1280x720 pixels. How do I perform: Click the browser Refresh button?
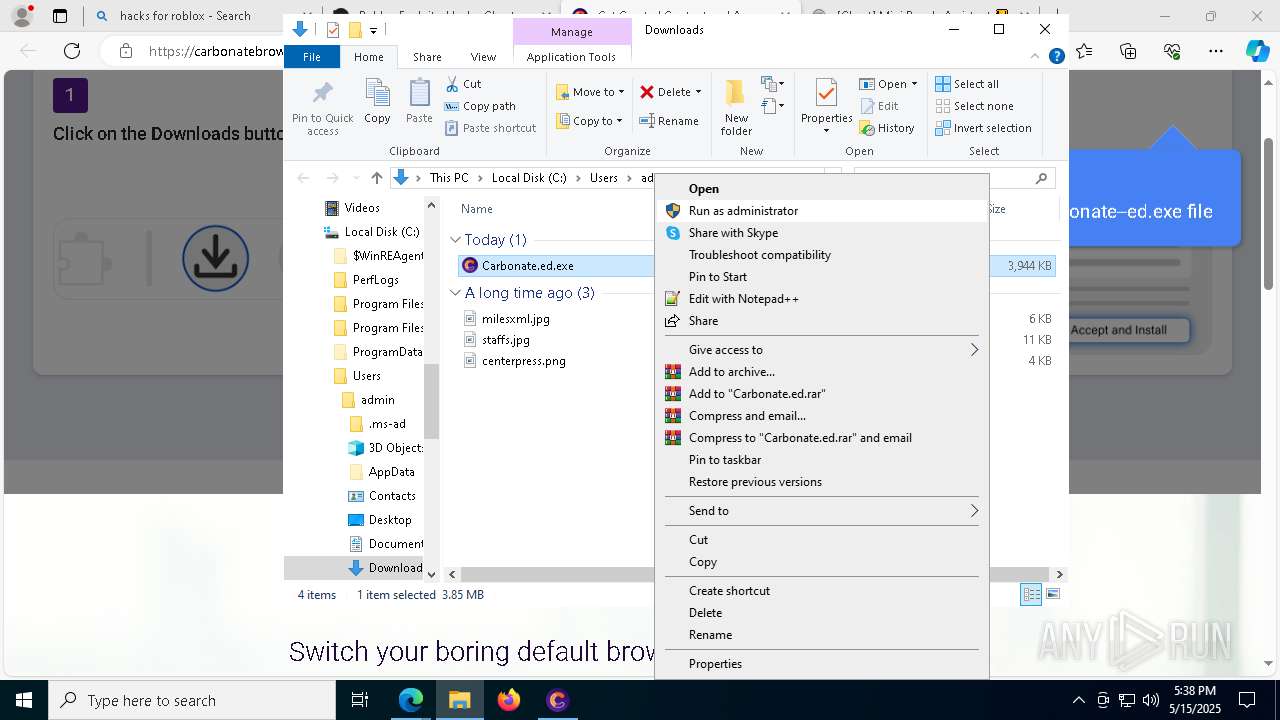point(72,51)
